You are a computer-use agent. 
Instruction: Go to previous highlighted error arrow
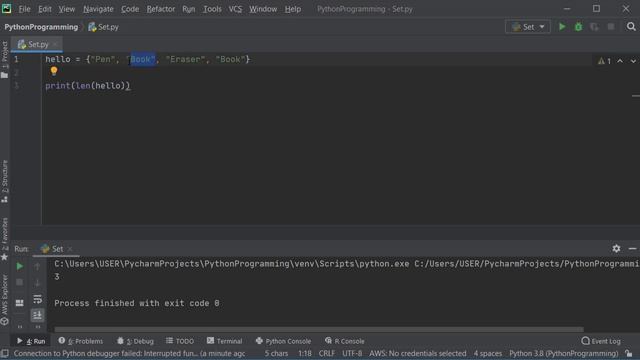(x=620, y=61)
